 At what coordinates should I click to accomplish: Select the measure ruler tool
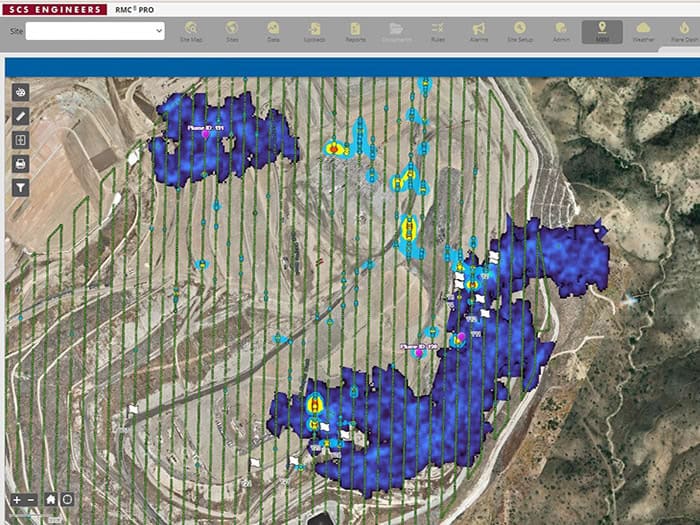click(21, 116)
